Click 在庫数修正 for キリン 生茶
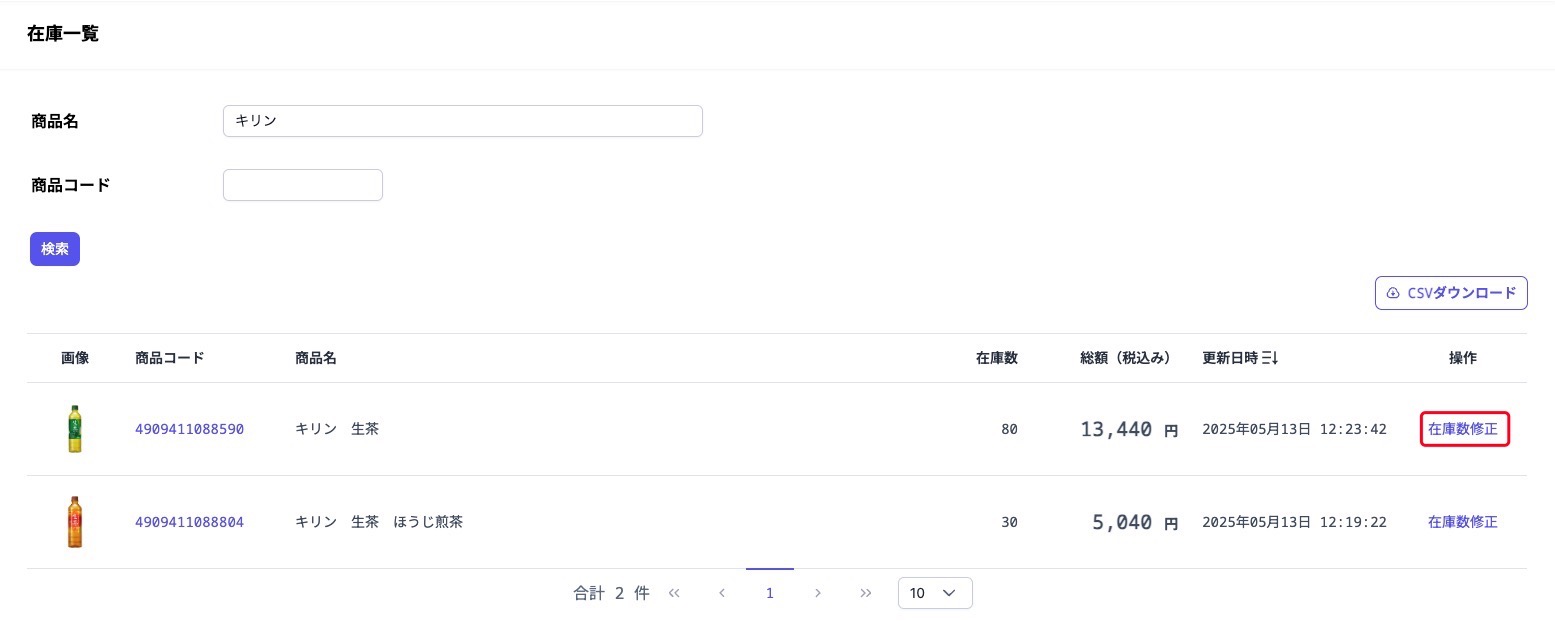 (1463, 429)
